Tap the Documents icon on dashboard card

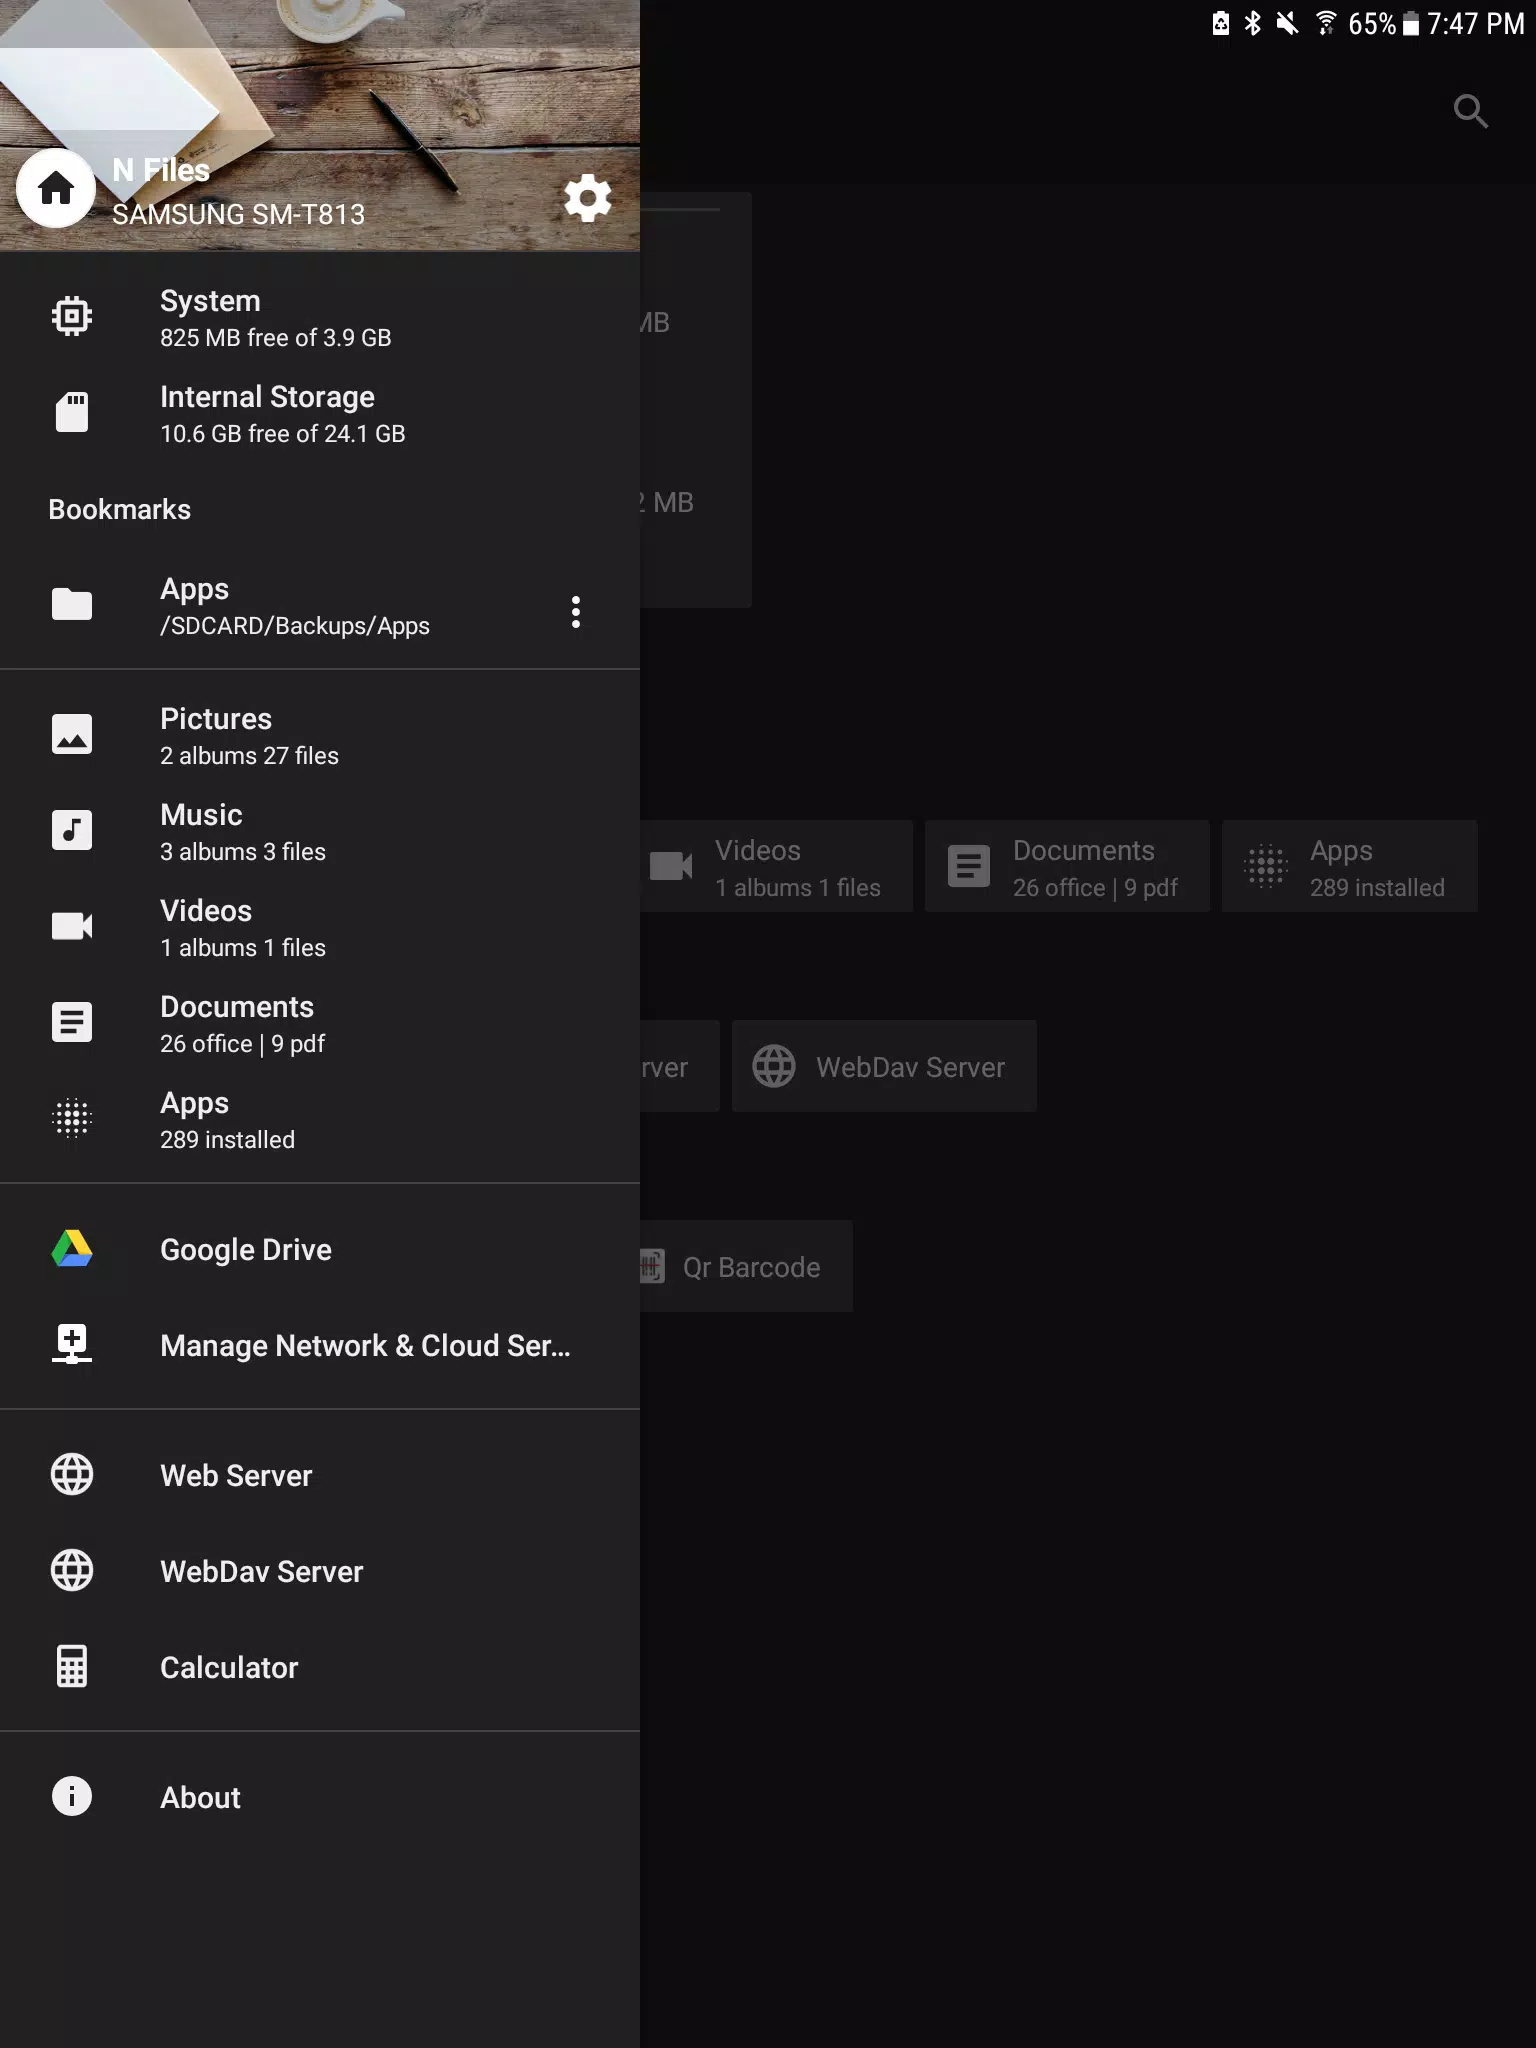click(x=969, y=866)
